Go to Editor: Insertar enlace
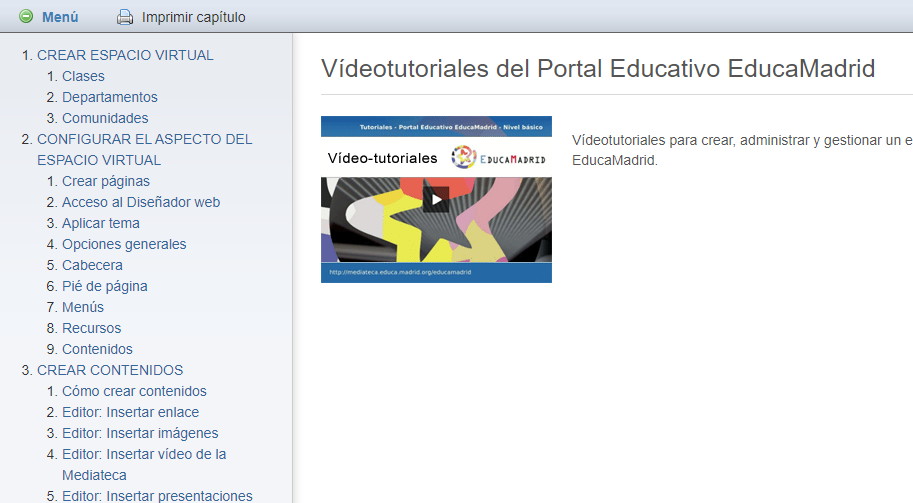The image size is (913, 503). (130, 412)
